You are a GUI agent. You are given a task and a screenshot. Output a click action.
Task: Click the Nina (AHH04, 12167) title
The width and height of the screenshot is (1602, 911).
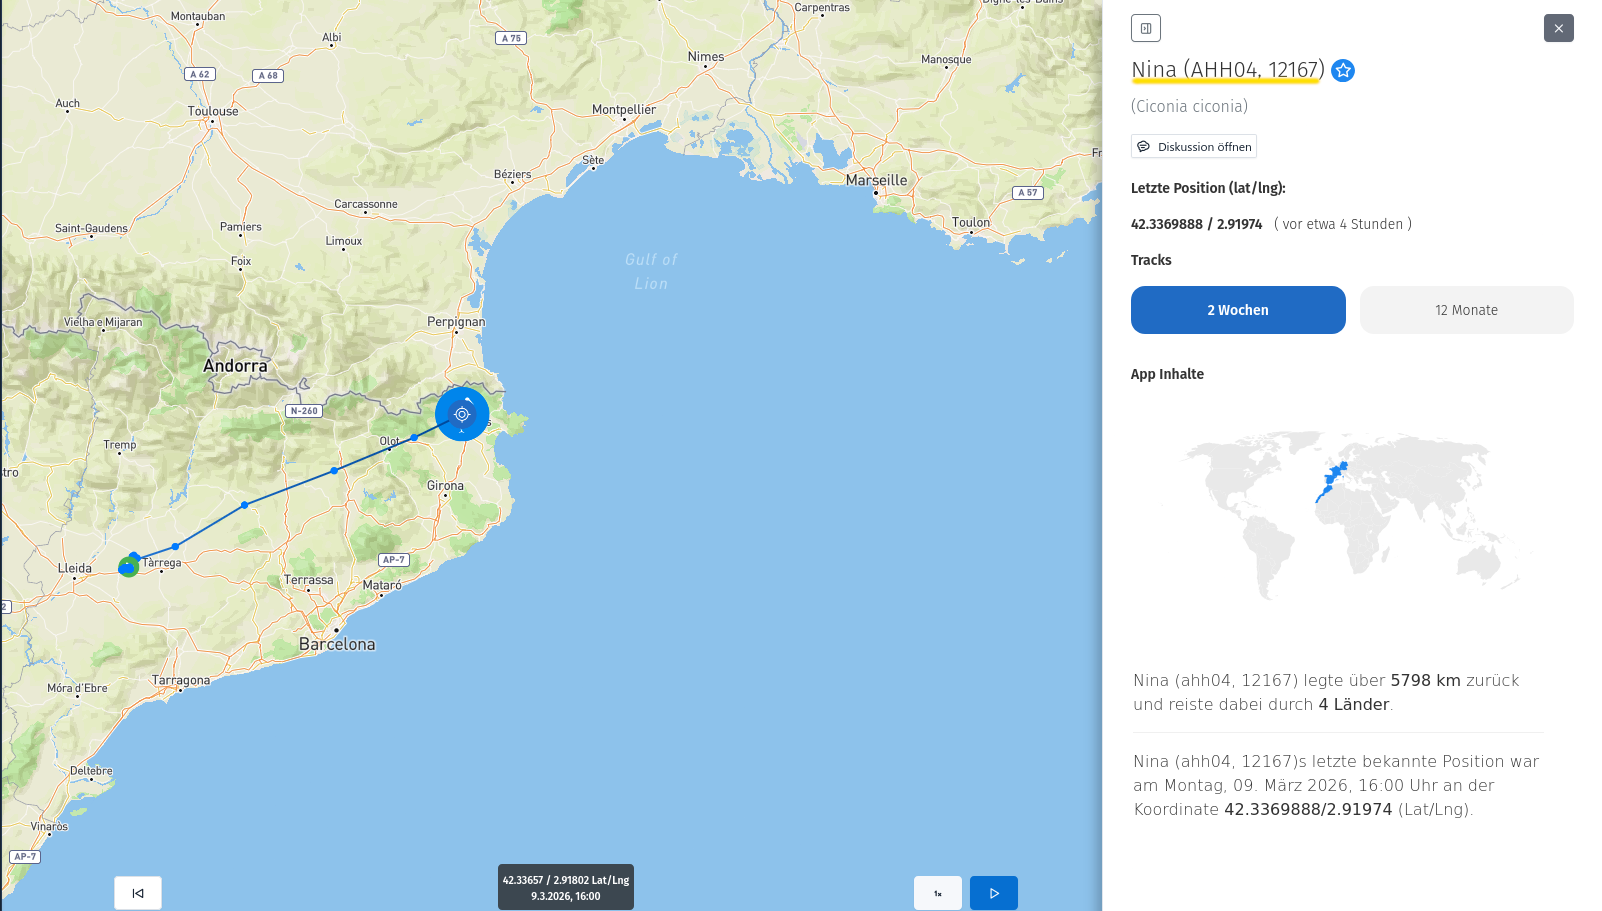point(1227,70)
